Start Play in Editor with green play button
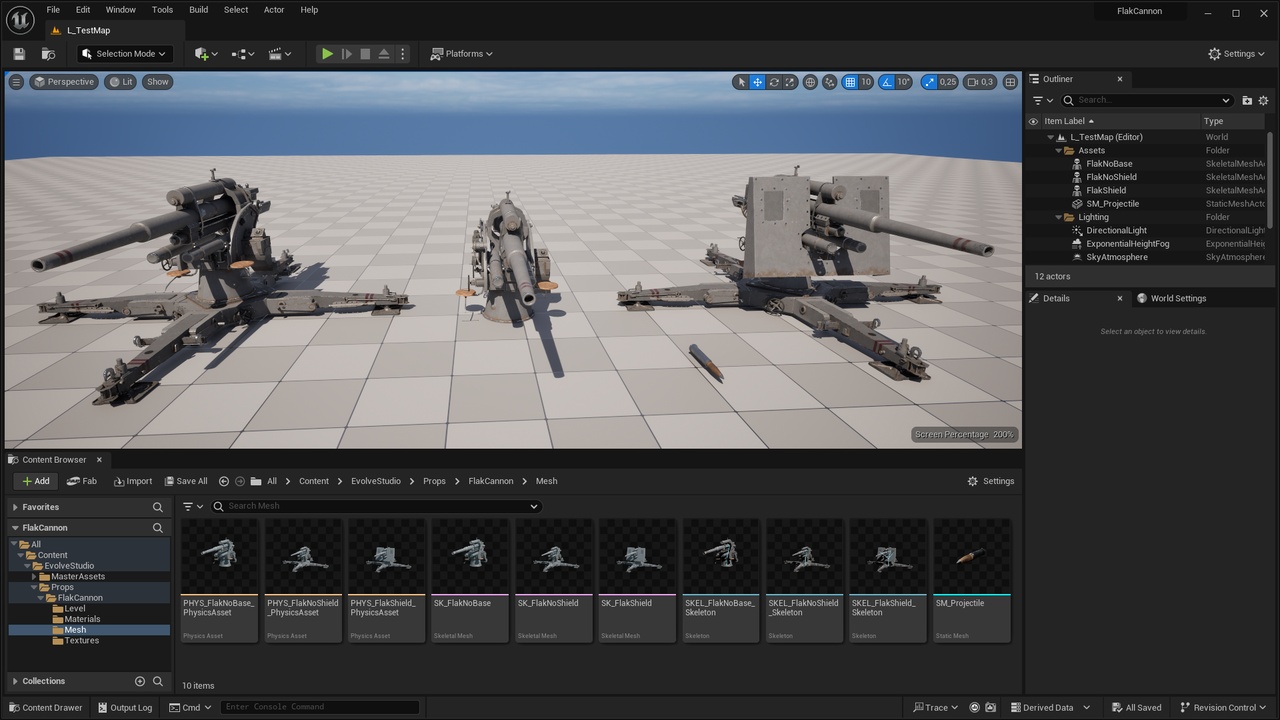 (x=327, y=54)
